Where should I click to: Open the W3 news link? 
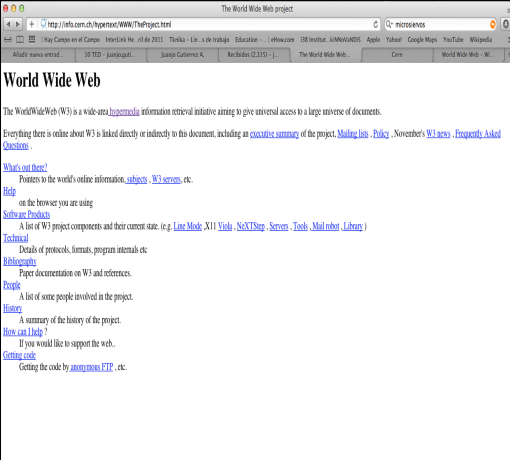[438, 134]
